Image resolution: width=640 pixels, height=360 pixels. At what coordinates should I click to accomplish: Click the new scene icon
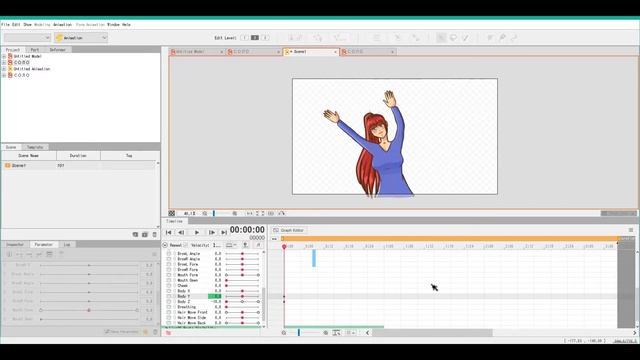click(145, 235)
